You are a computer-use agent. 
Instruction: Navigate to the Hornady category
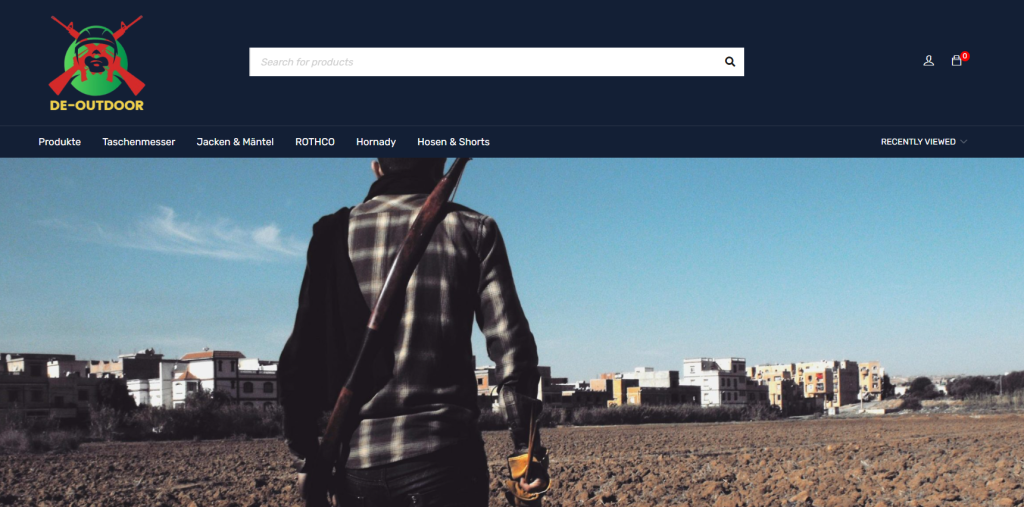tap(376, 142)
